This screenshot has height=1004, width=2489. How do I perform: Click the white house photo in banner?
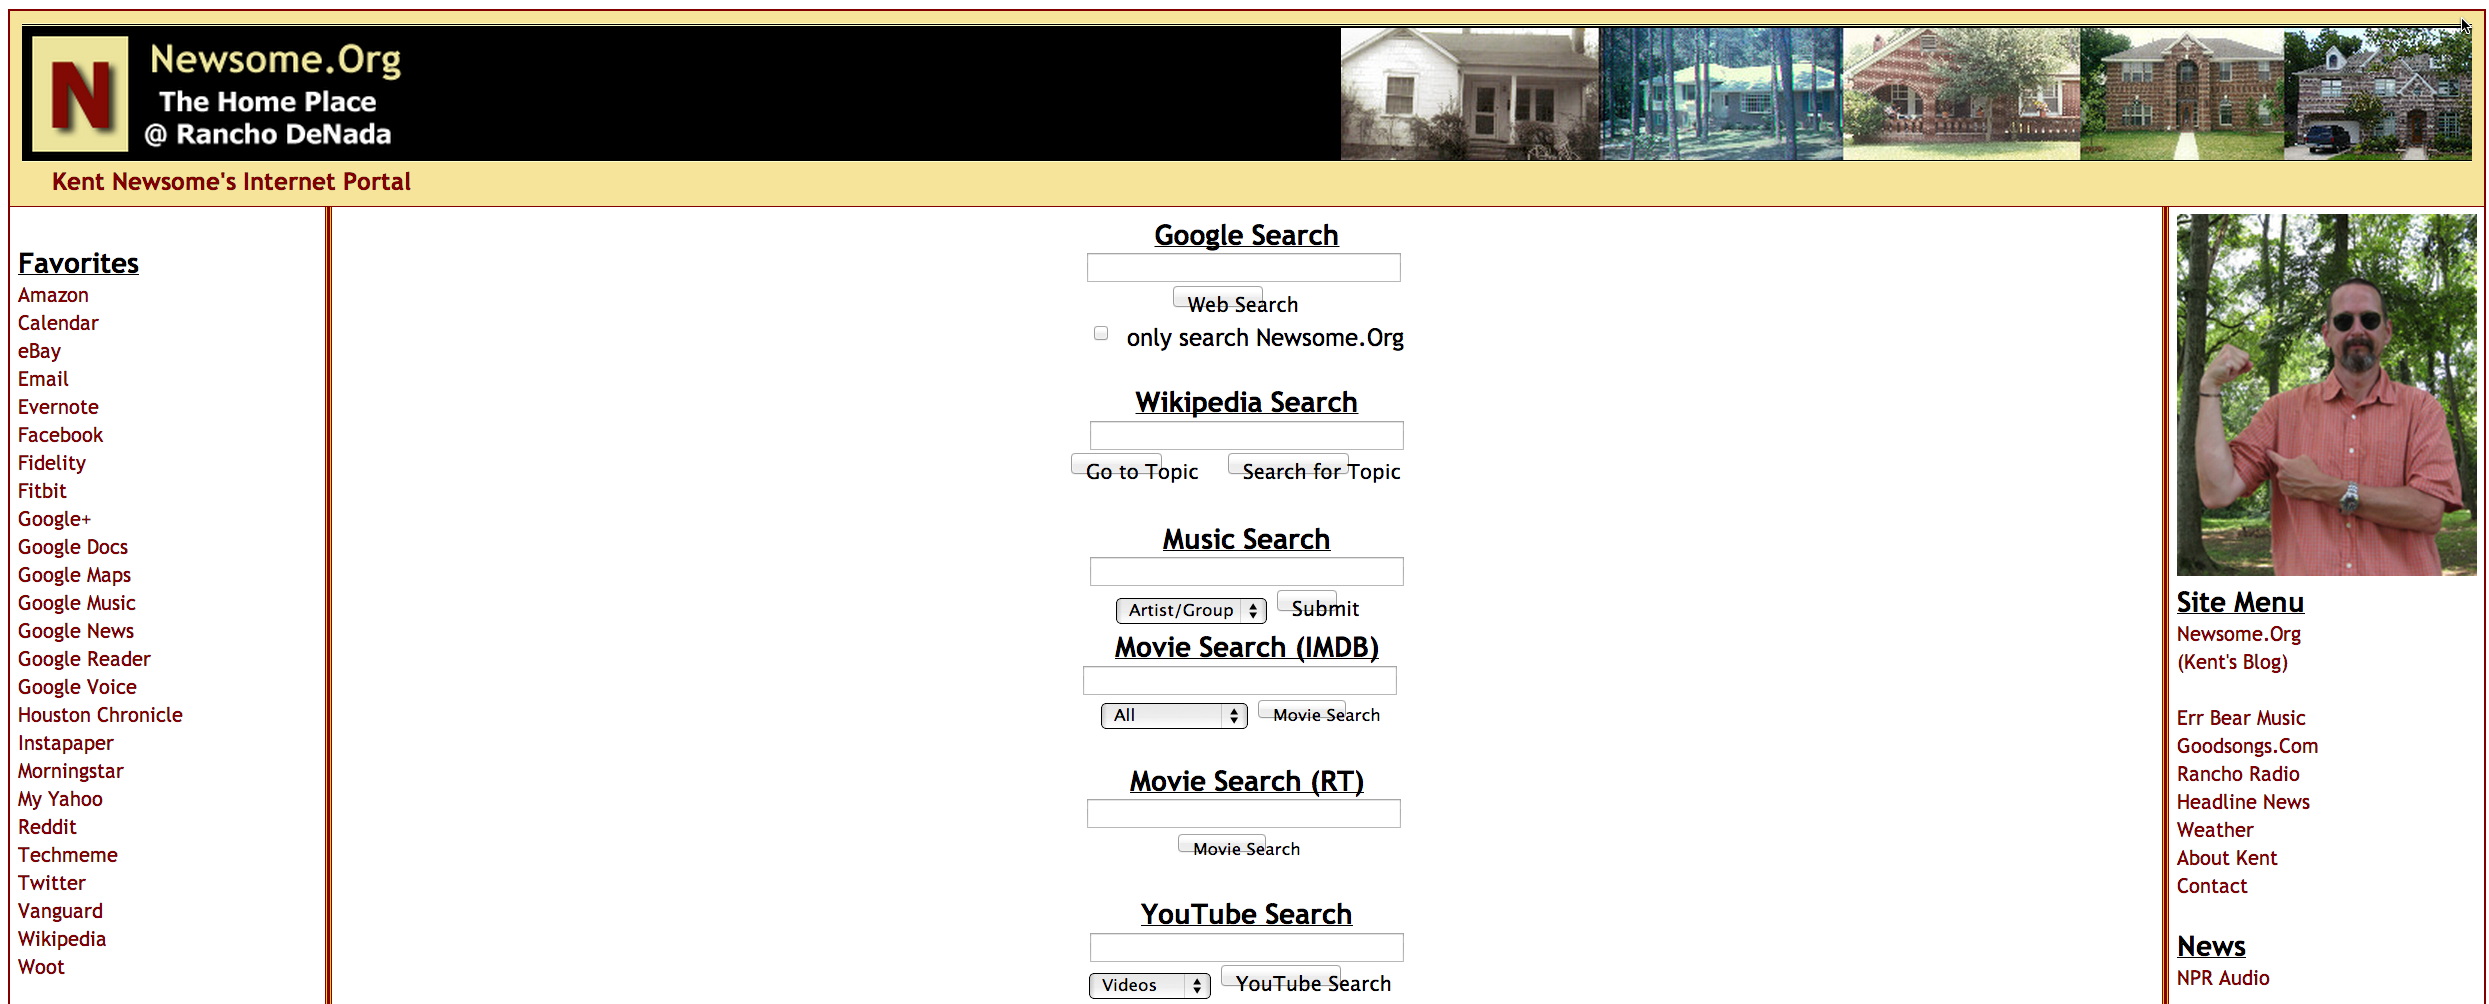(x=1468, y=94)
